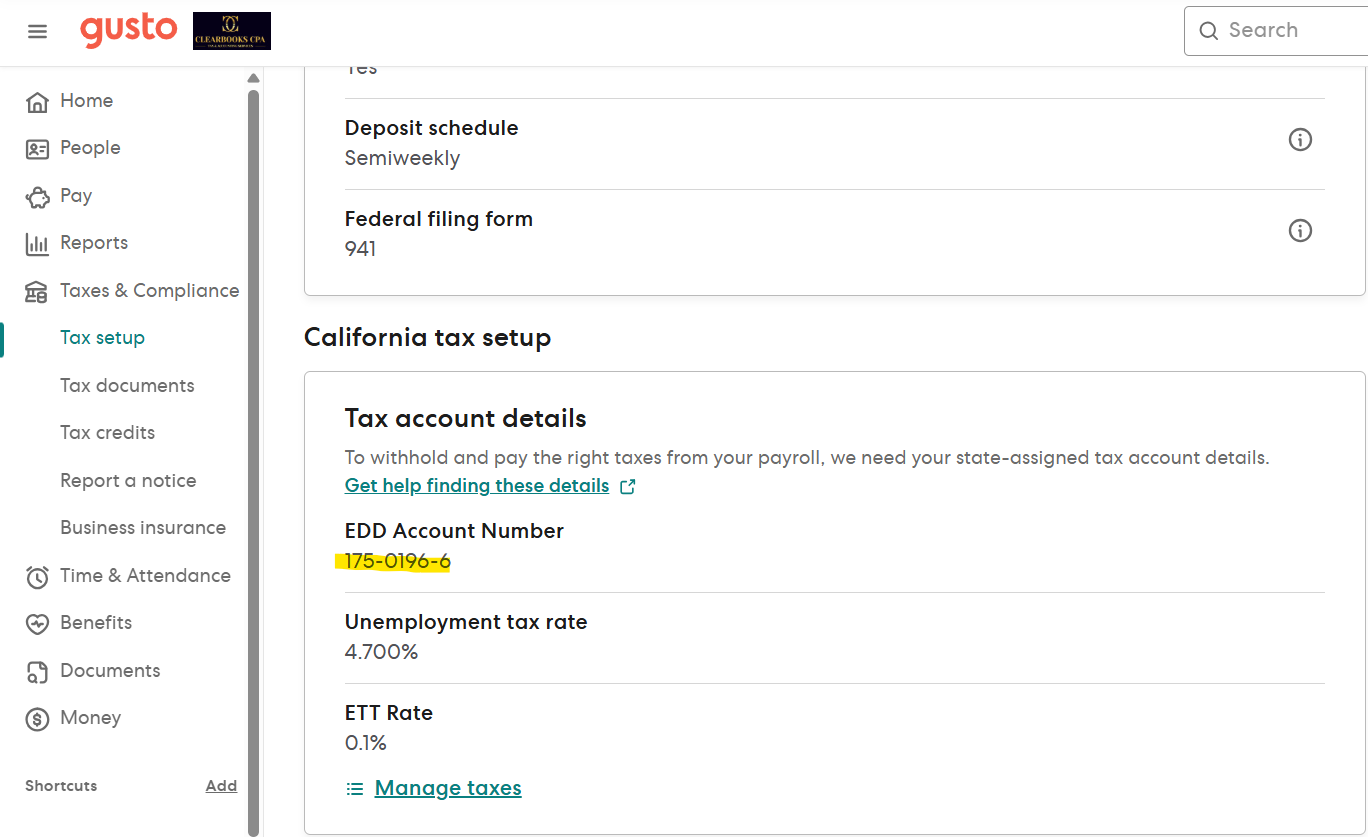Click the Gusto logo
This screenshot has width=1368, height=837.
[x=128, y=30]
